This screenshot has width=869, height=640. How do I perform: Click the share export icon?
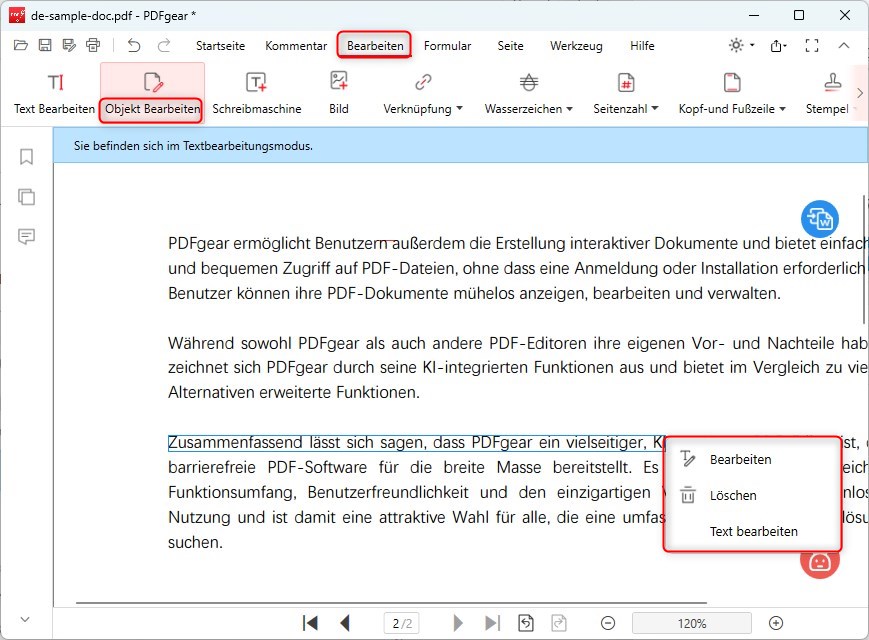tap(778, 45)
